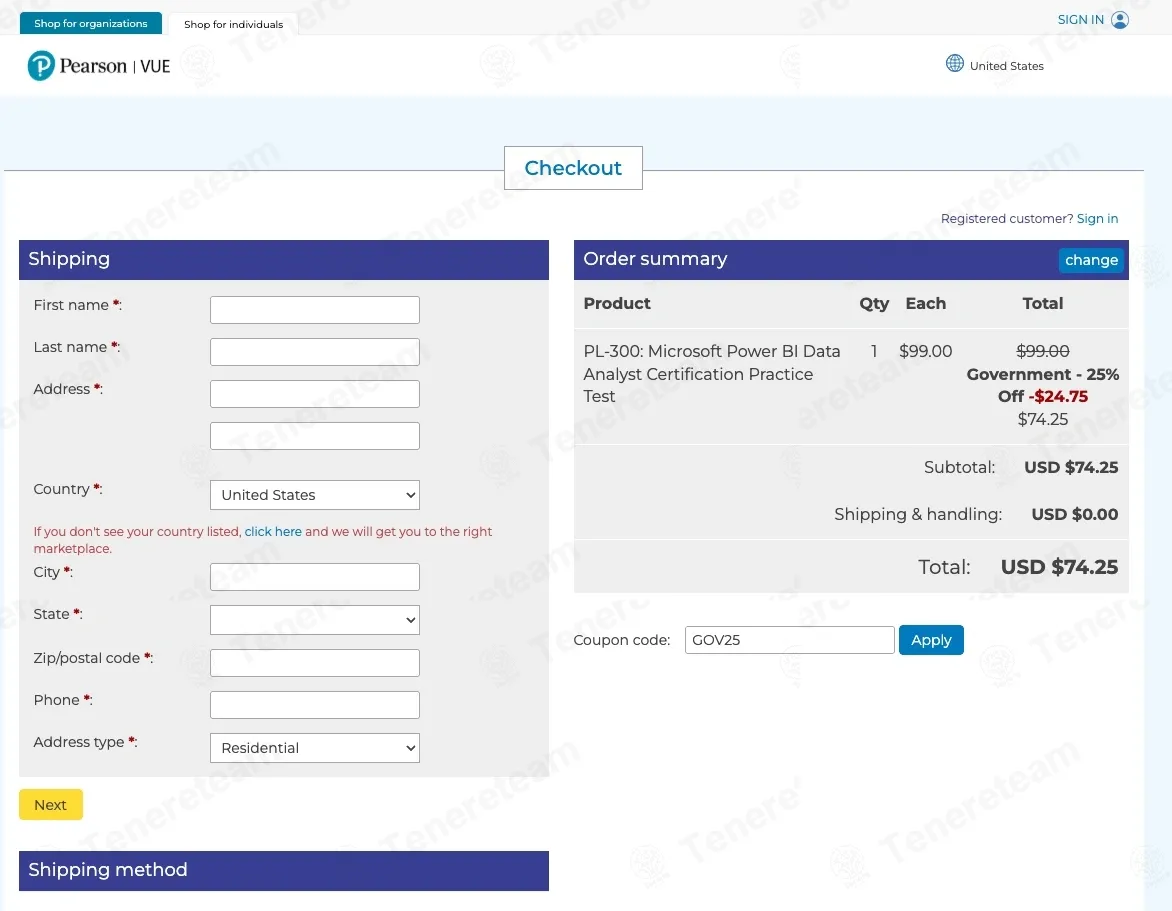The width and height of the screenshot is (1172, 911).
Task: Click the Subtotal USD $74.25 value
Action: coord(1071,467)
